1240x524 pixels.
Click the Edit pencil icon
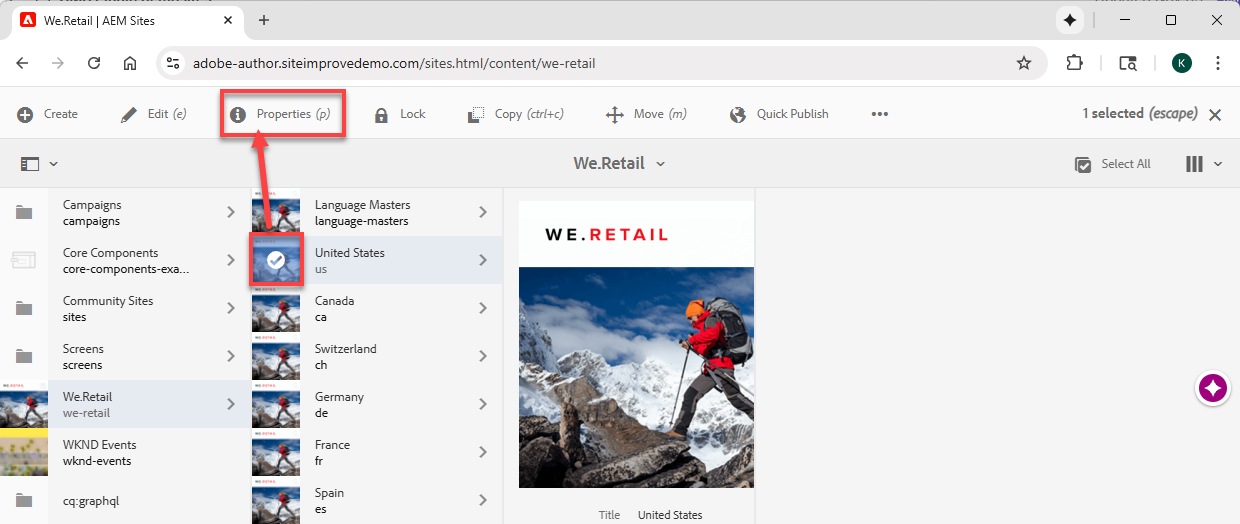click(x=129, y=115)
